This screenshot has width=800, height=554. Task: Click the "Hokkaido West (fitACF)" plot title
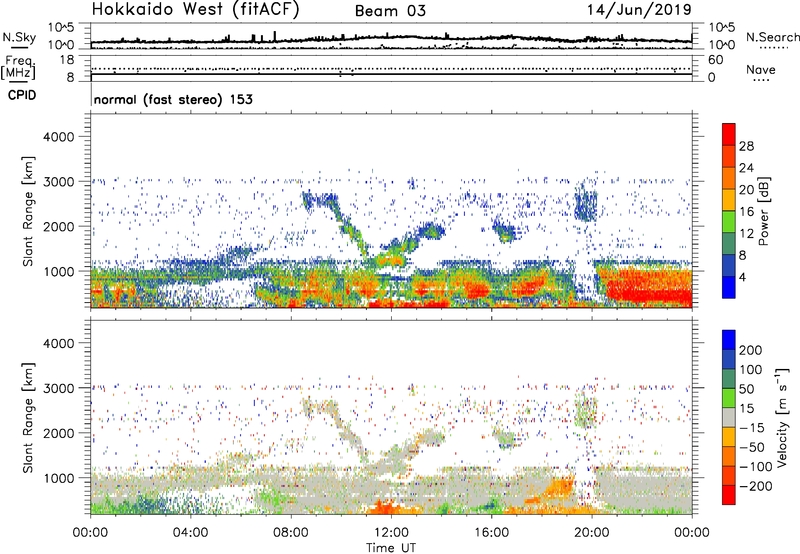[195, 9]
